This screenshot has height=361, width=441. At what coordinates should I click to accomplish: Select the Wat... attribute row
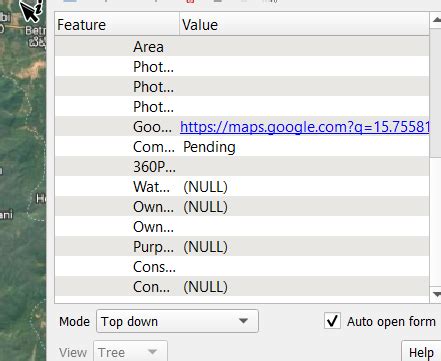click(x=242, y=187)
